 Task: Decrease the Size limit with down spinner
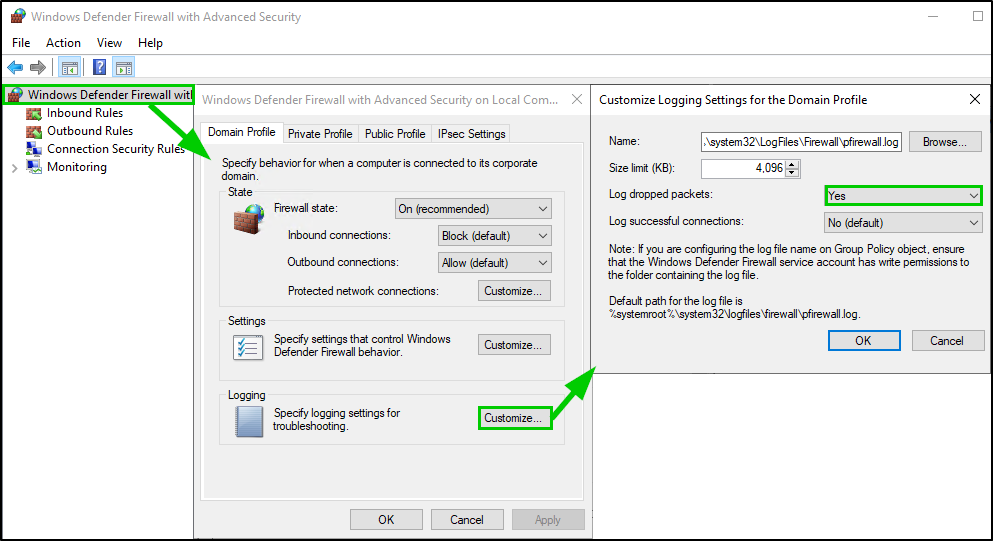792,173
